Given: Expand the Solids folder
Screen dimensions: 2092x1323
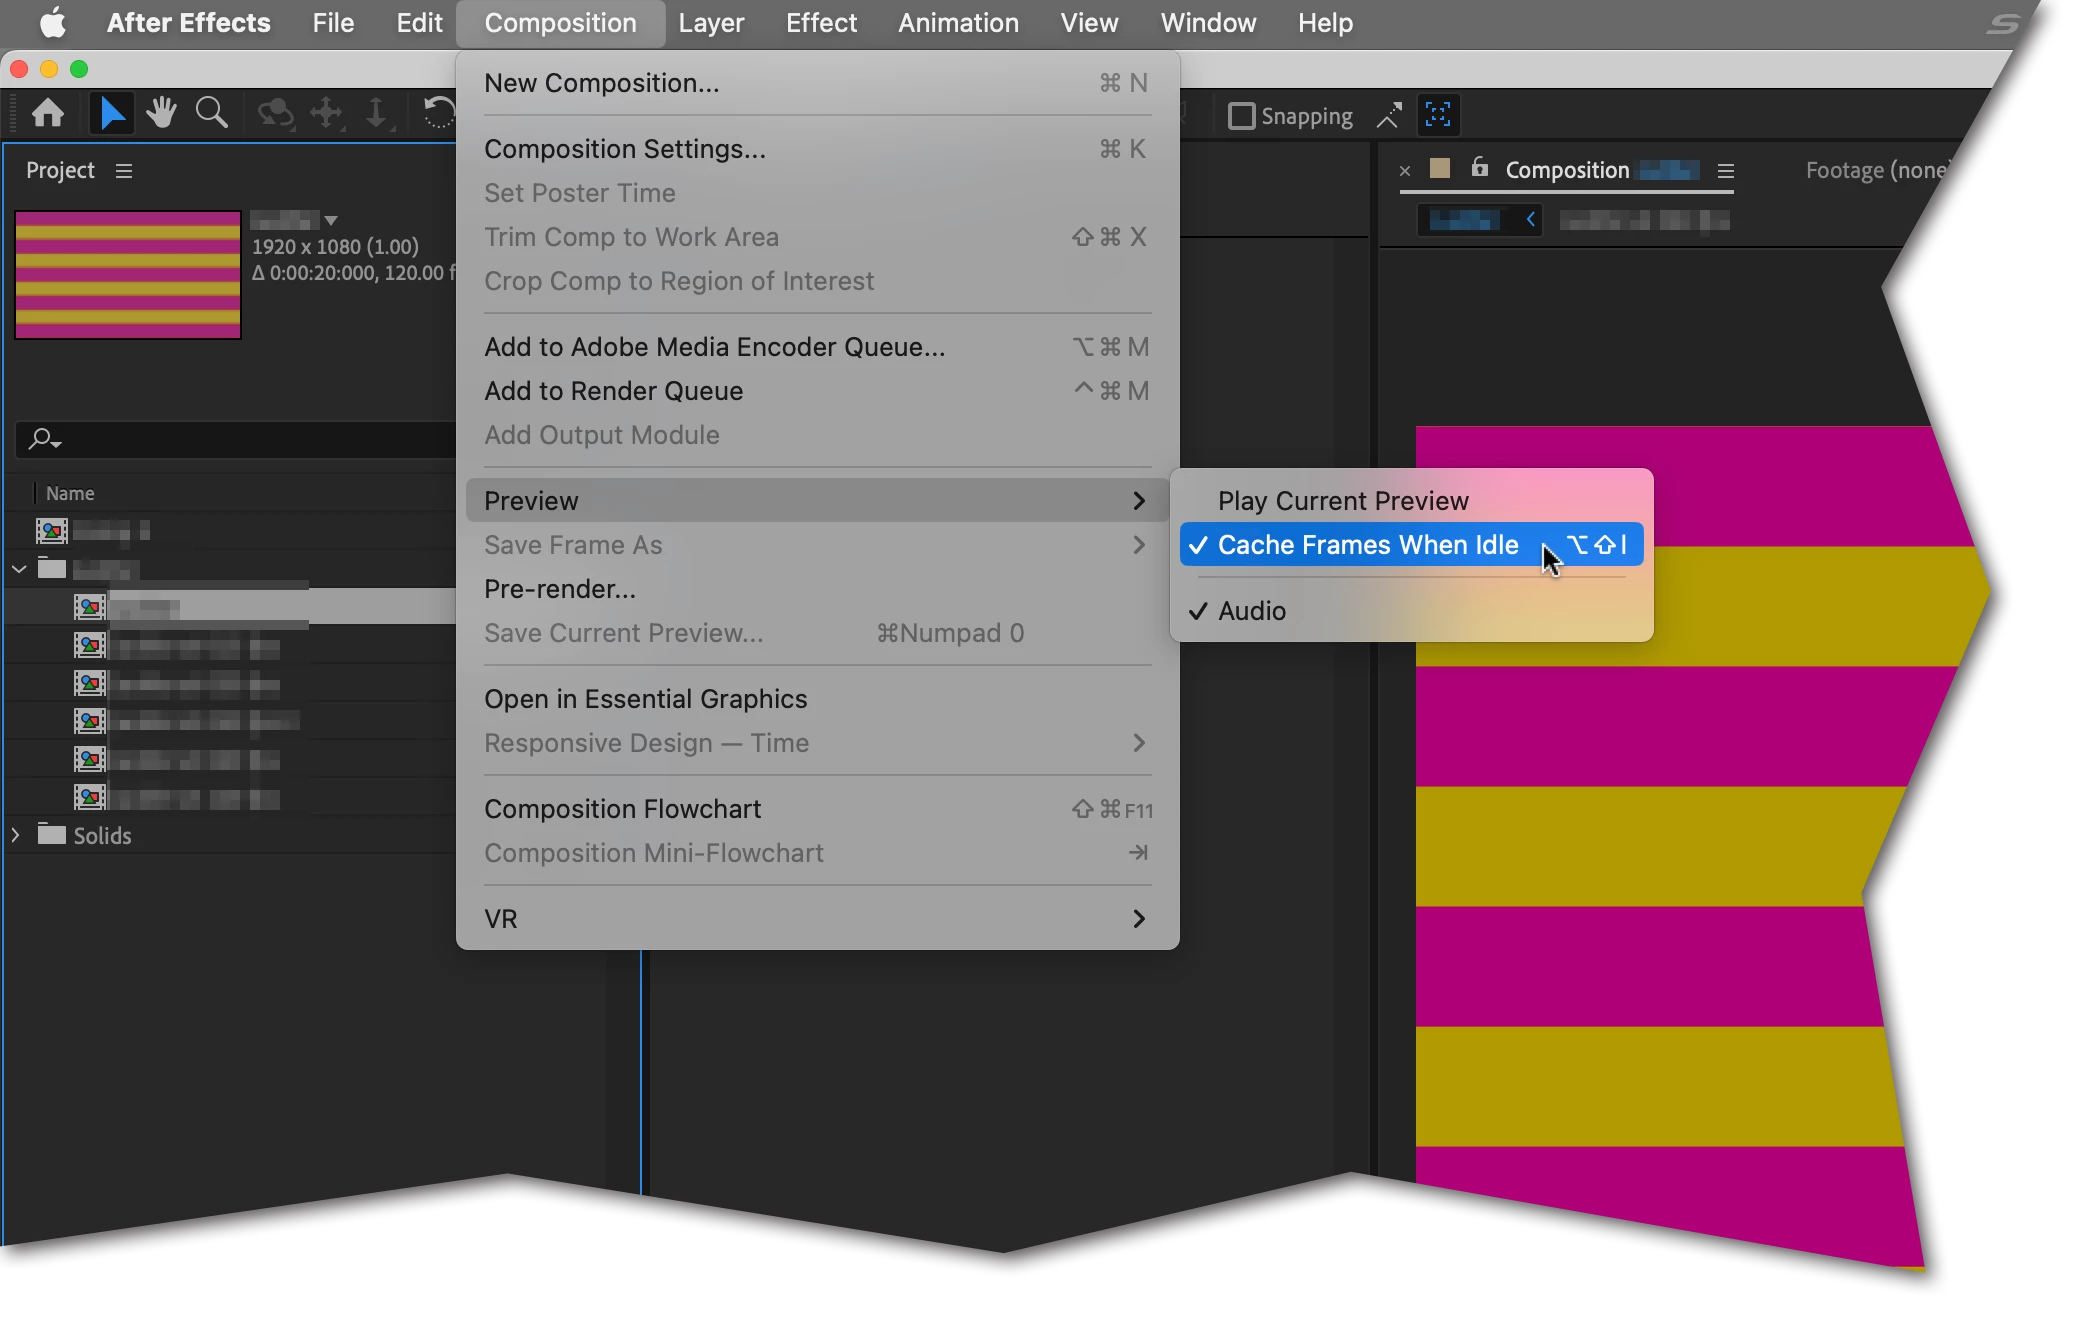Looking at the screenshot, I should (16, 835).
